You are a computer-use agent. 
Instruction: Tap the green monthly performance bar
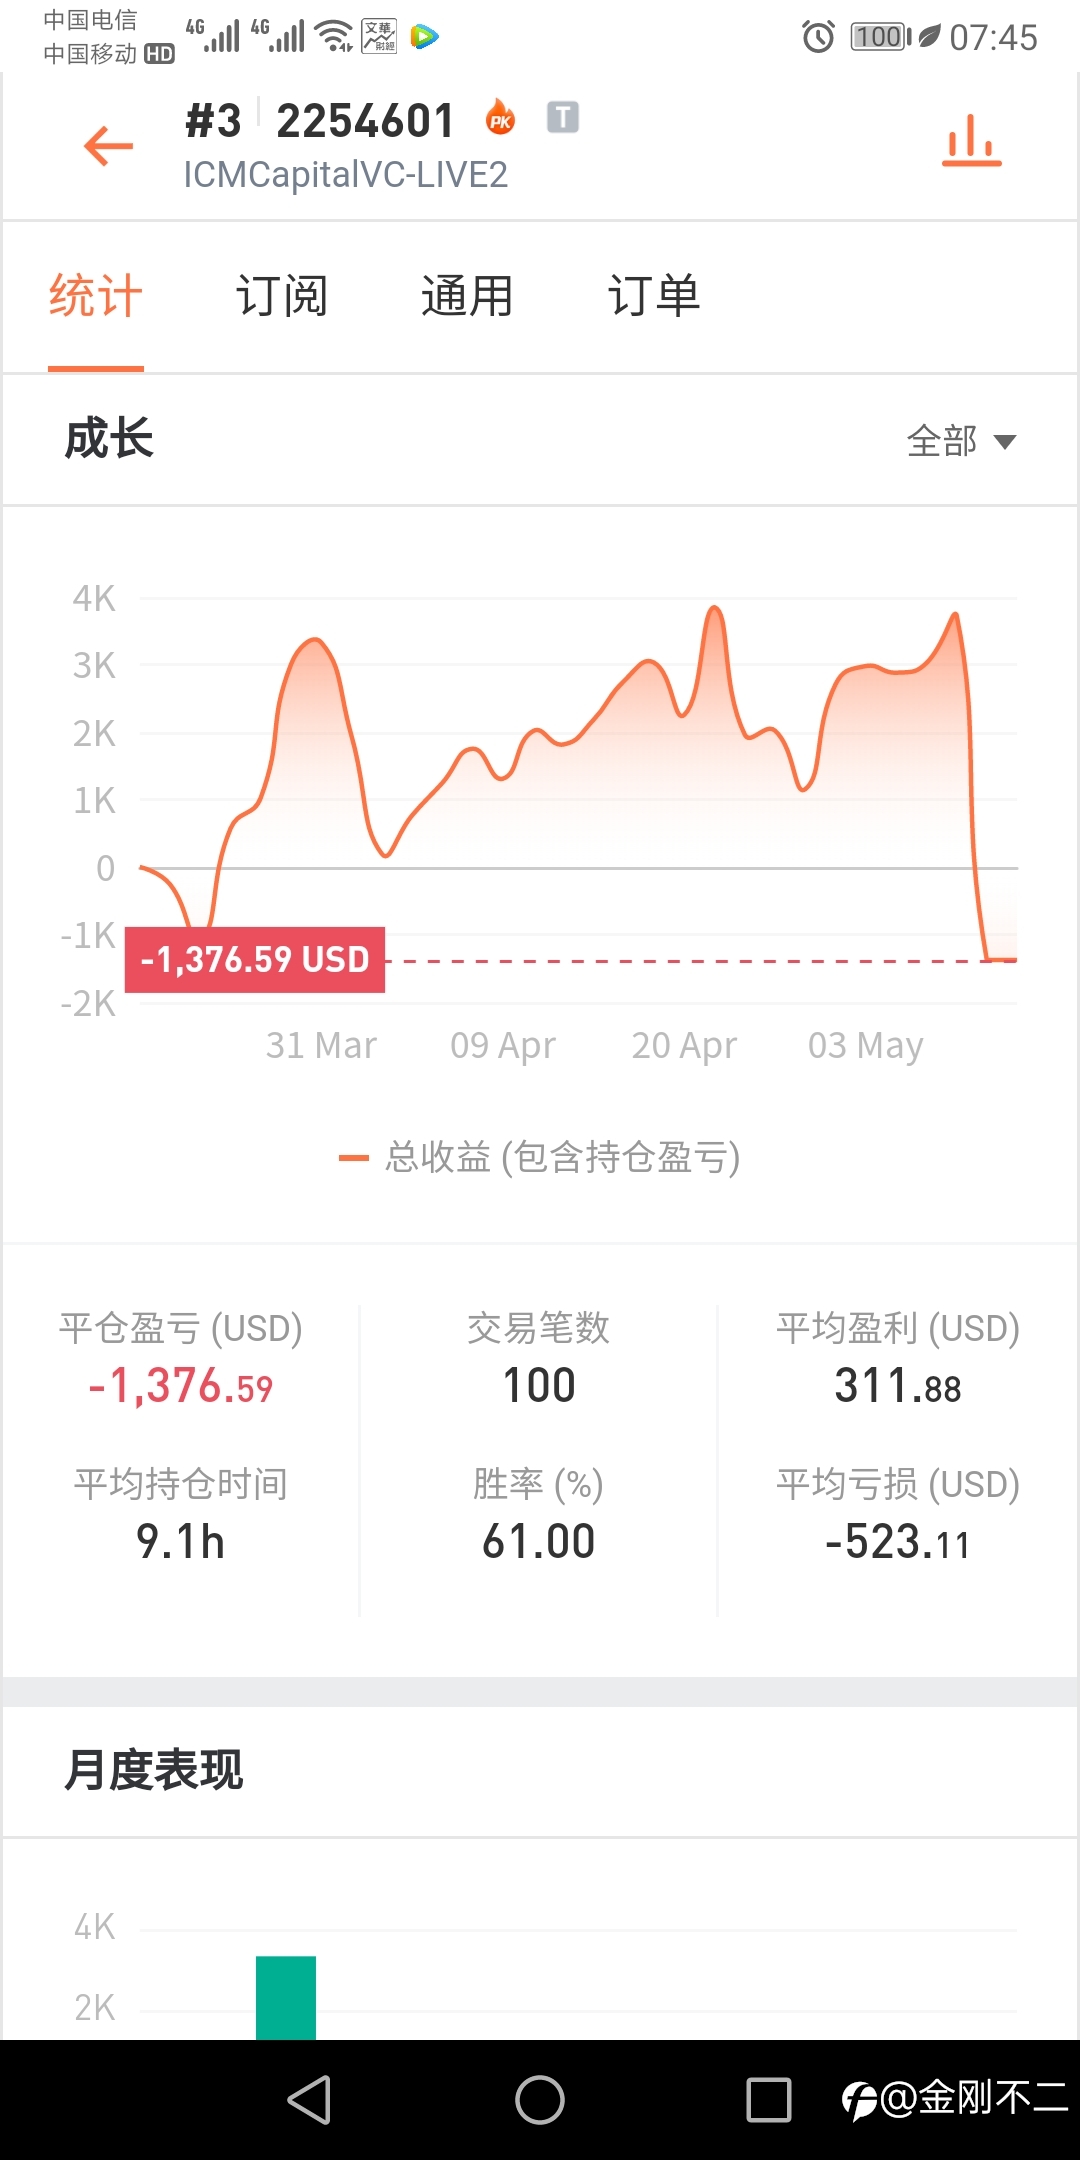tap(286, 1997)
